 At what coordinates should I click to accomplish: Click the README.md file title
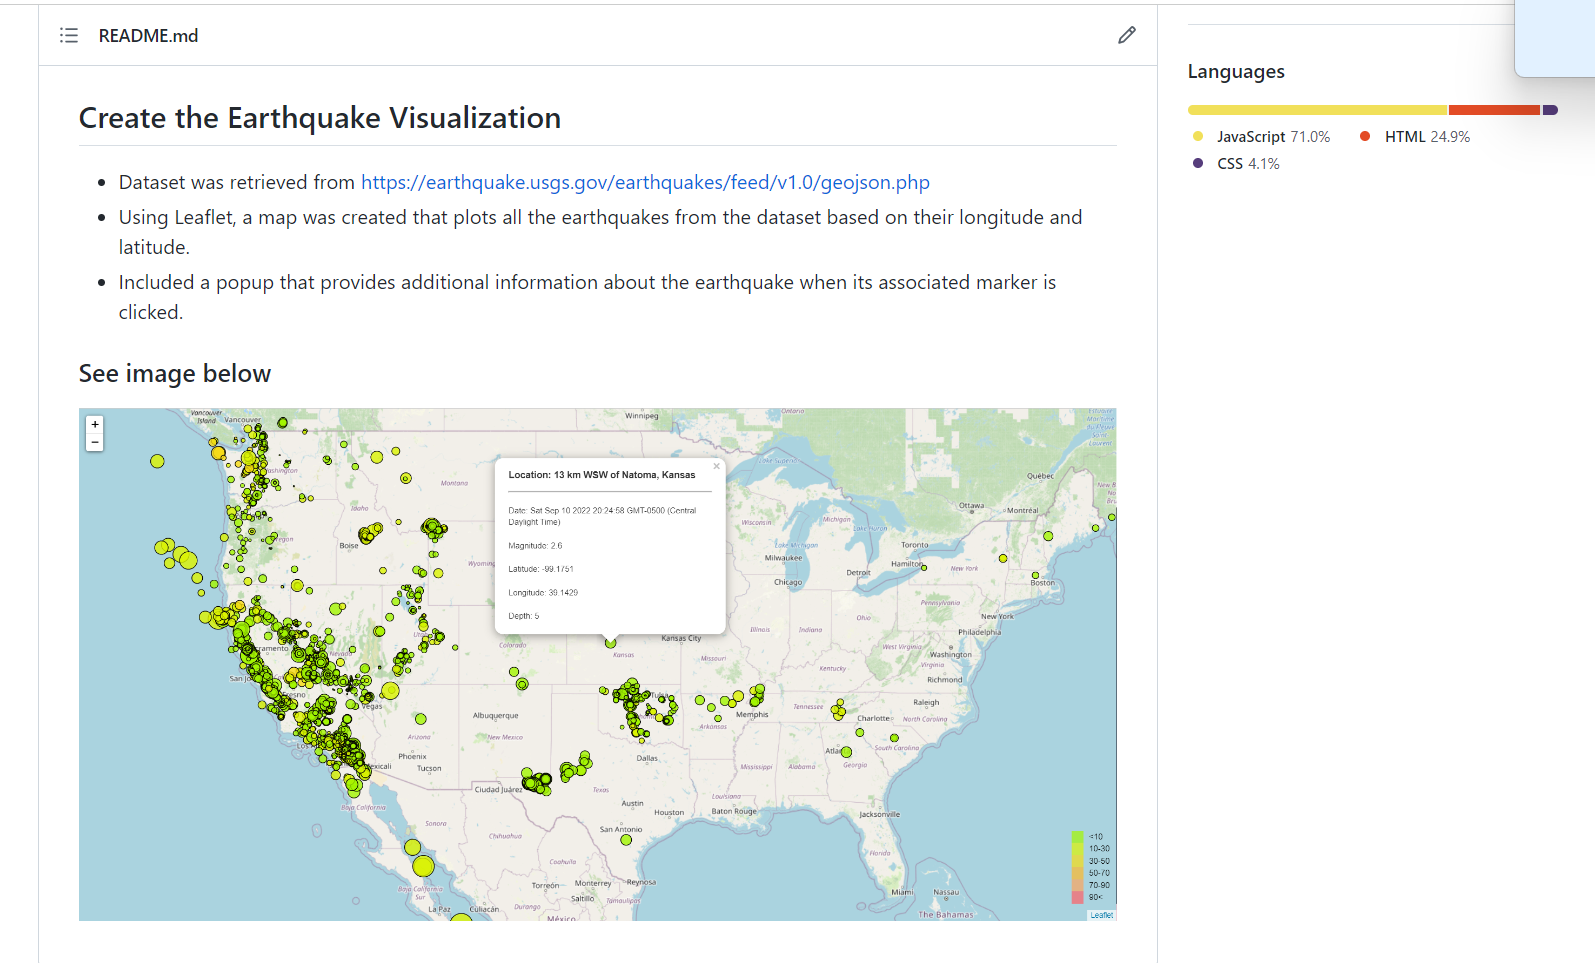pyautogui.click(x=148, y=36)
